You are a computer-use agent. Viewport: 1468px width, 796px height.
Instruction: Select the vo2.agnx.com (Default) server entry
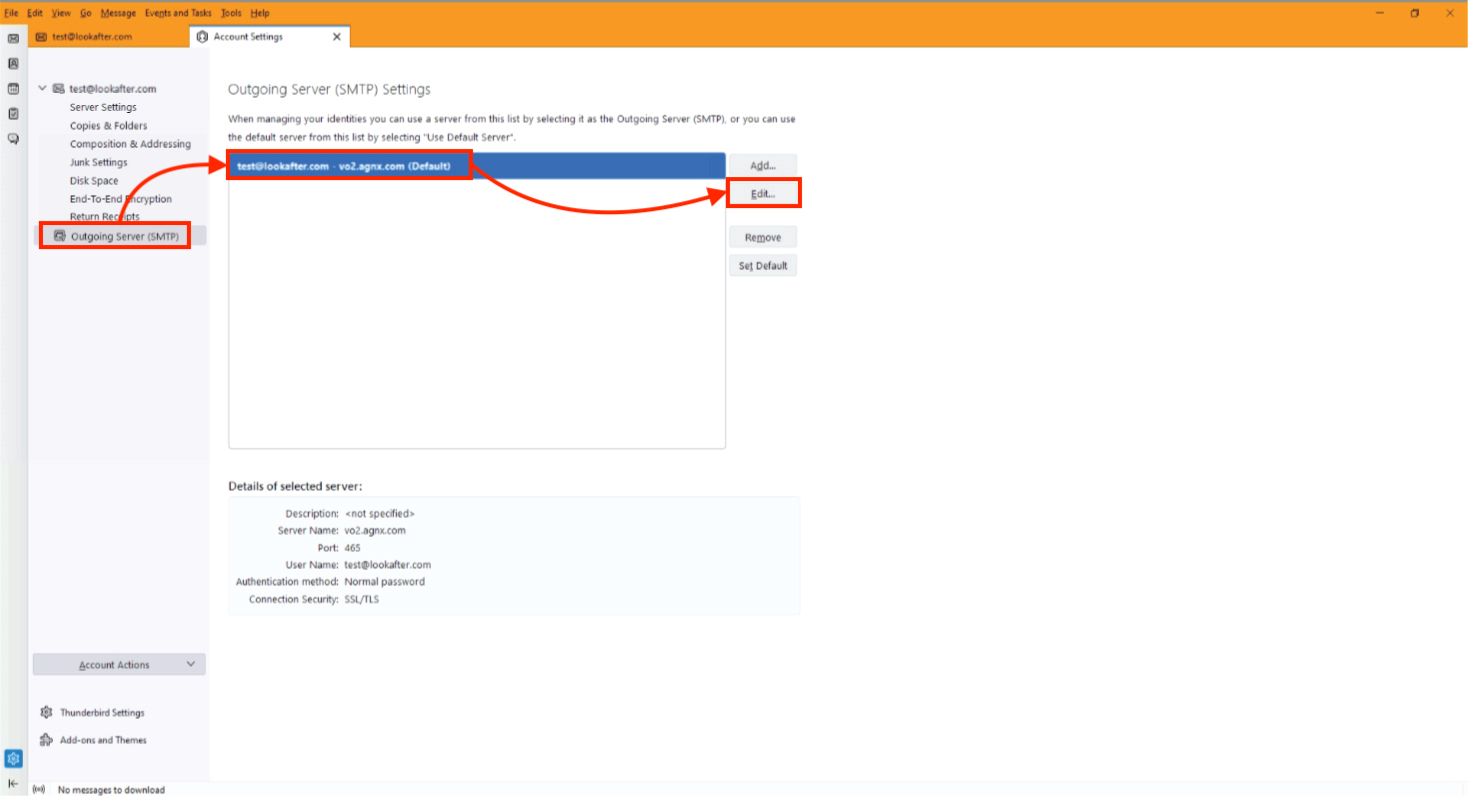350,166
